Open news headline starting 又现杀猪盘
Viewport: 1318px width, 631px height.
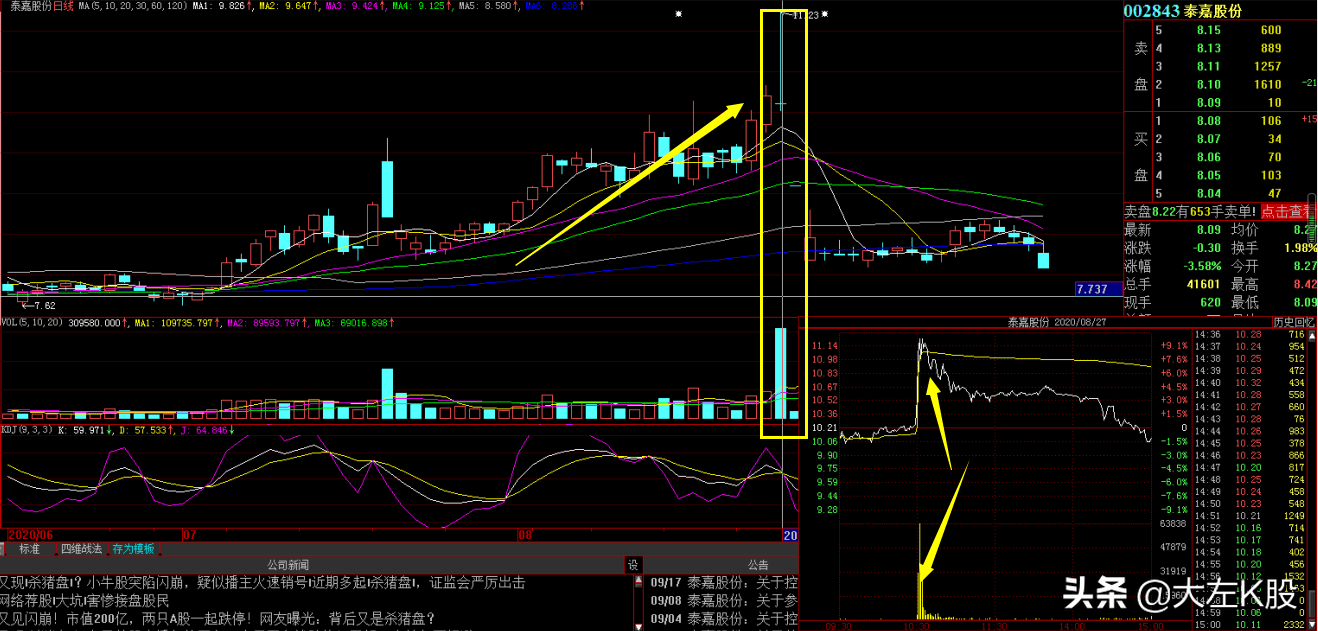262,583
